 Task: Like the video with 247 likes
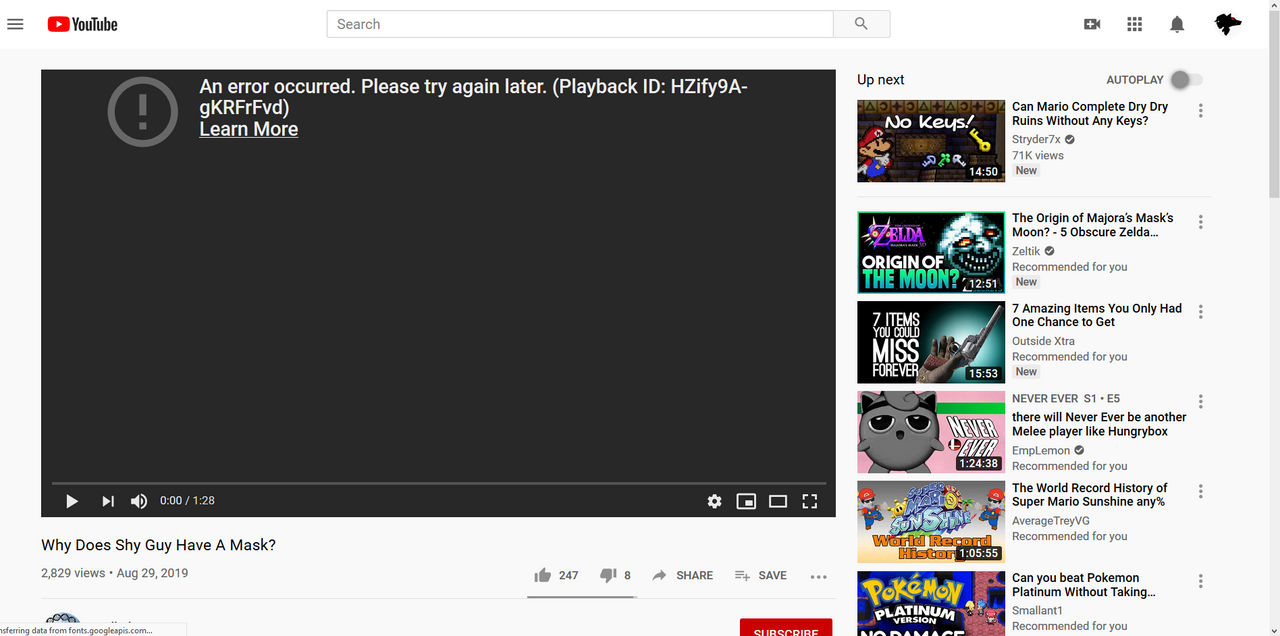(556, 575)
